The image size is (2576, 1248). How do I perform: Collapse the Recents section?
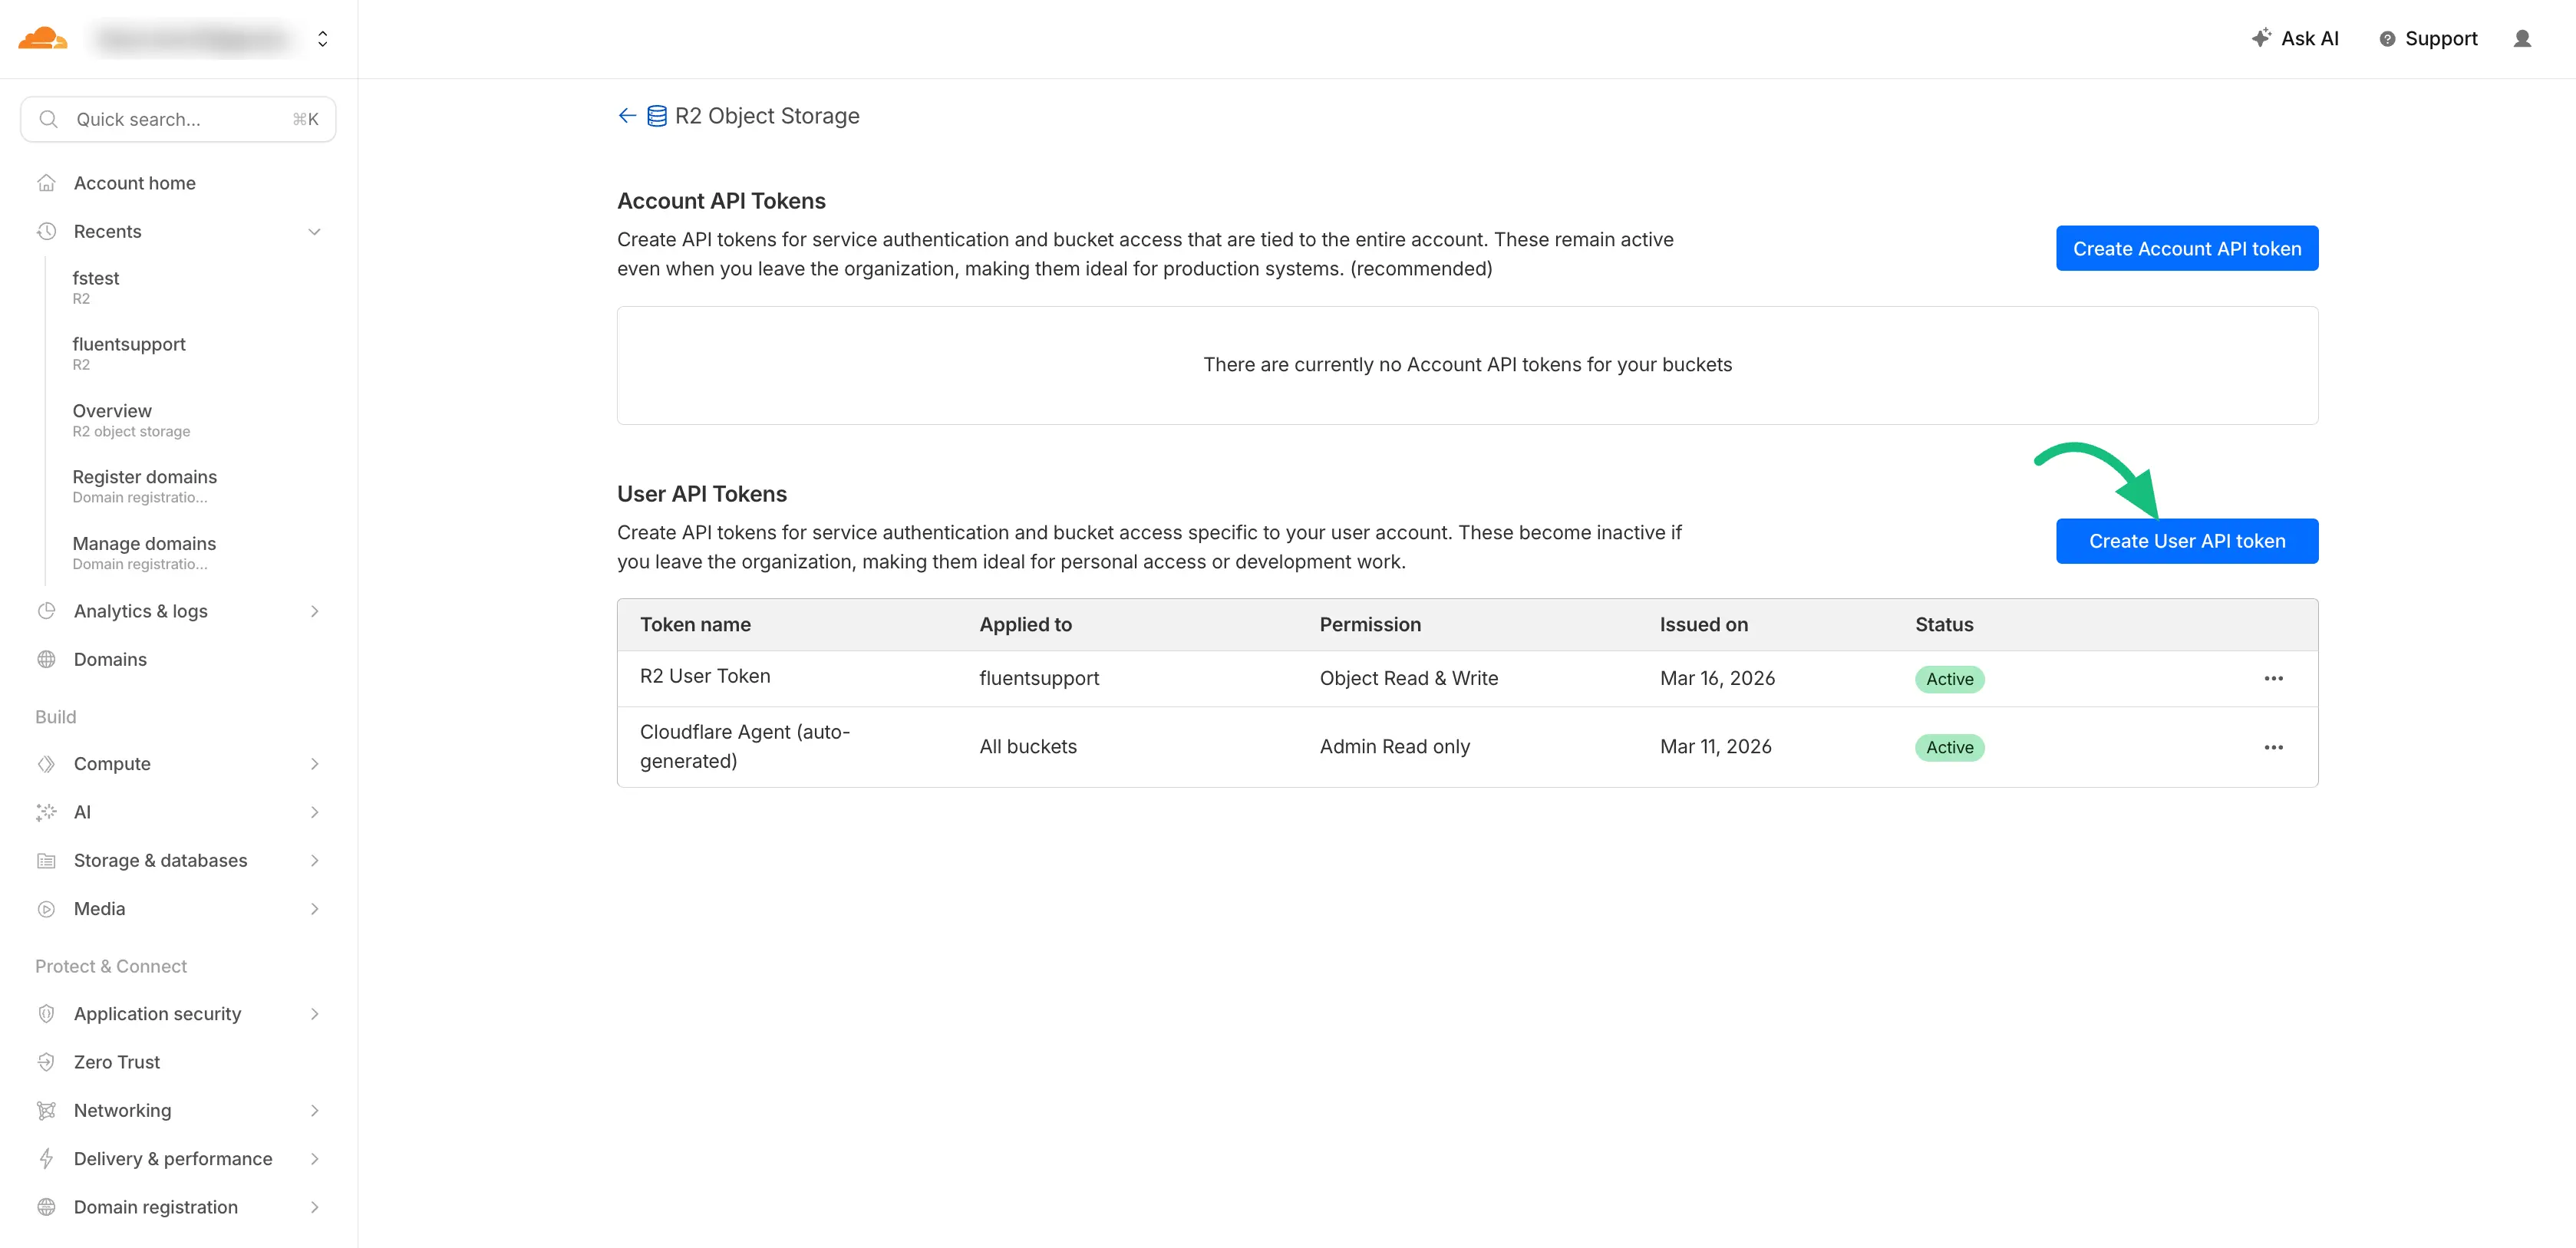click(314, 232)
